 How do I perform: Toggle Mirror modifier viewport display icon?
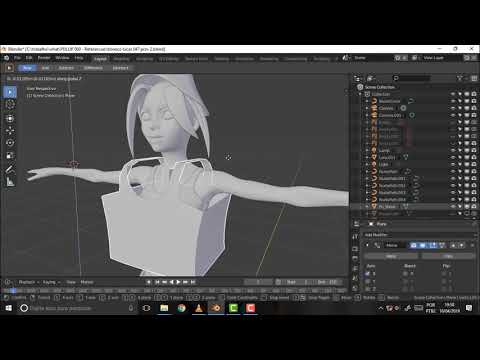(423, 245)
